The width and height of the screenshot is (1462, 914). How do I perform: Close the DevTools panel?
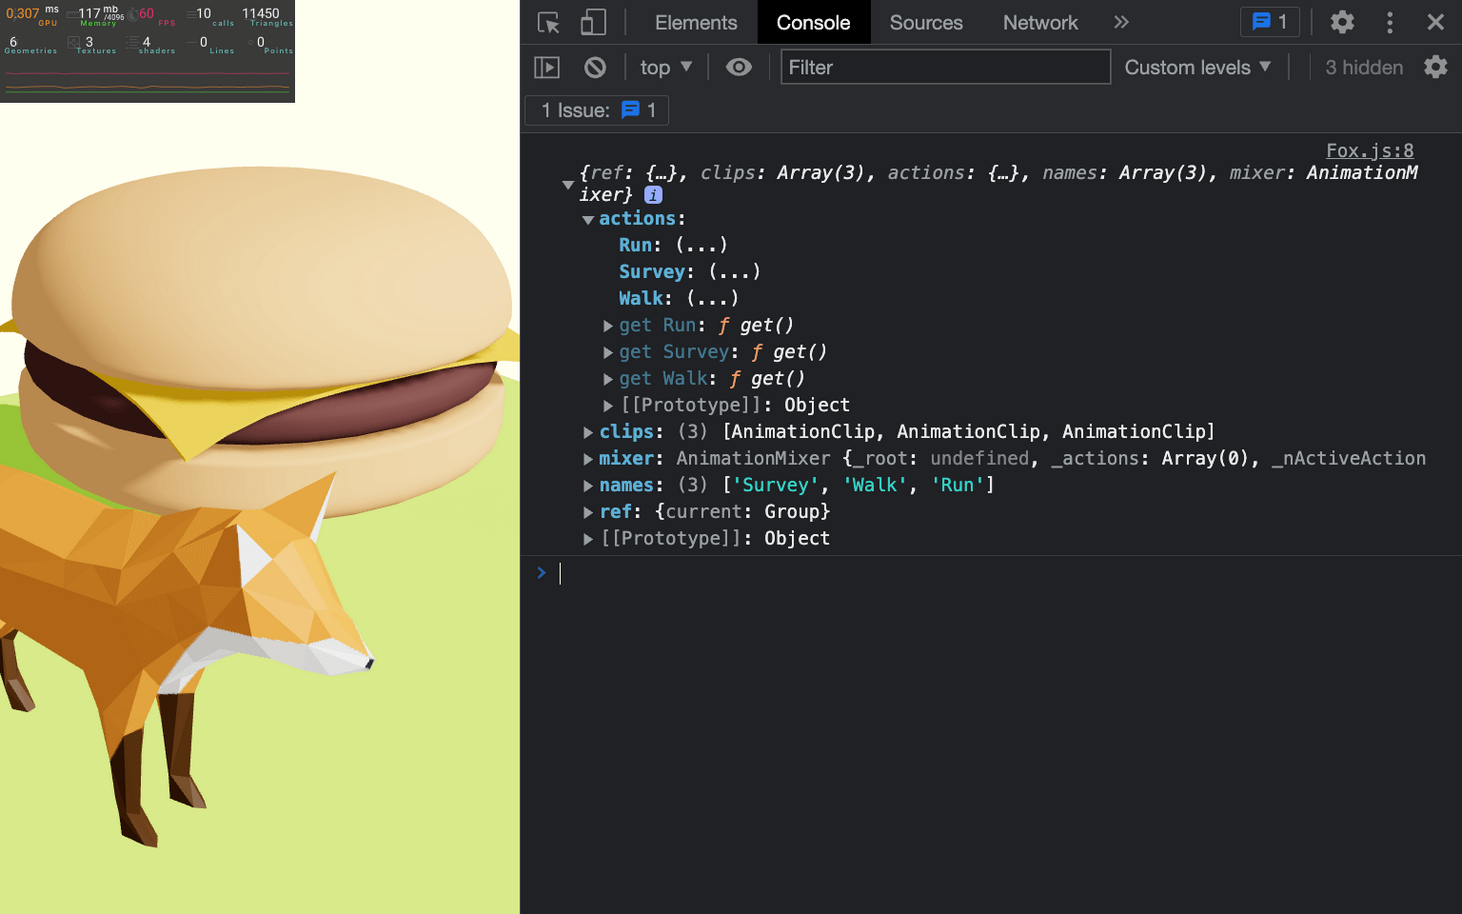[1435, 22]
